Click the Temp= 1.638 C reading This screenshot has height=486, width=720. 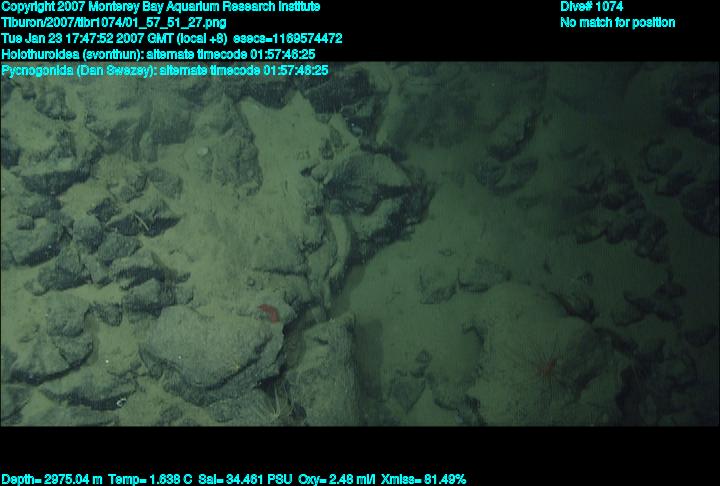click(150, 480)
